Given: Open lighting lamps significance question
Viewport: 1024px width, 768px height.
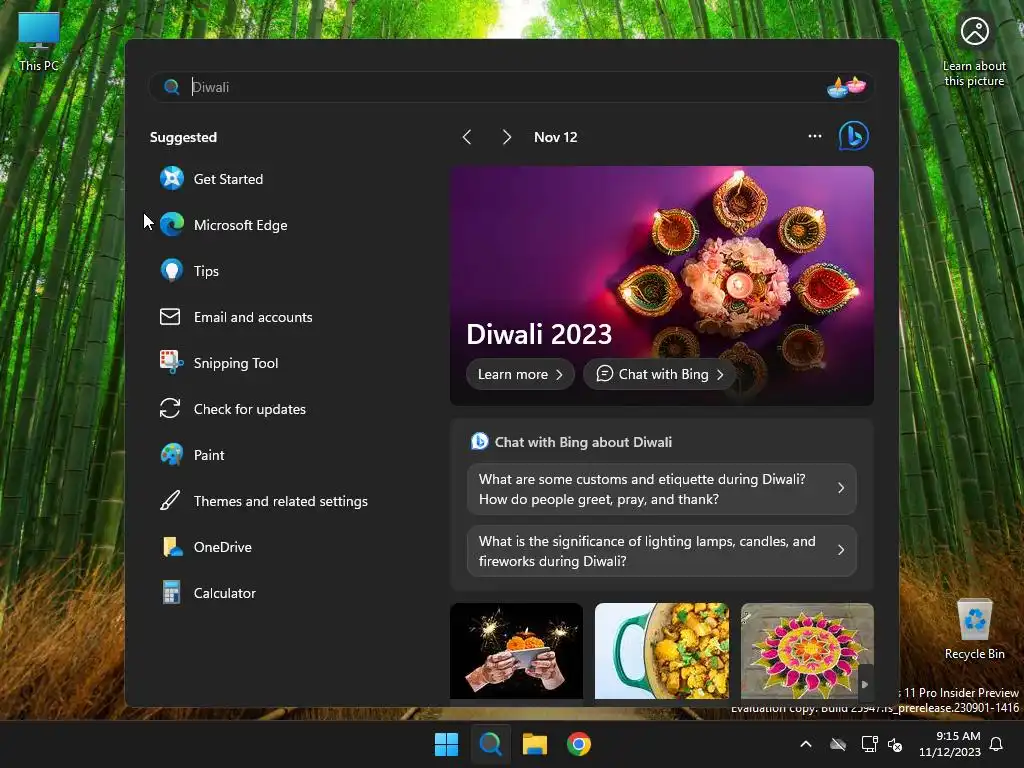Looking at the screenshot, I should coord(662,551).
